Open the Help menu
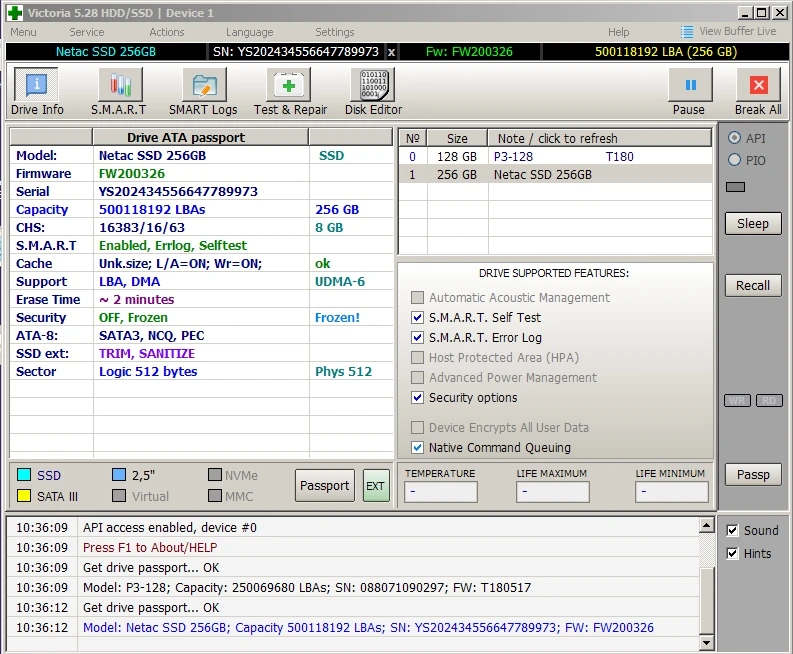793x654 pixels. point(618,32)
